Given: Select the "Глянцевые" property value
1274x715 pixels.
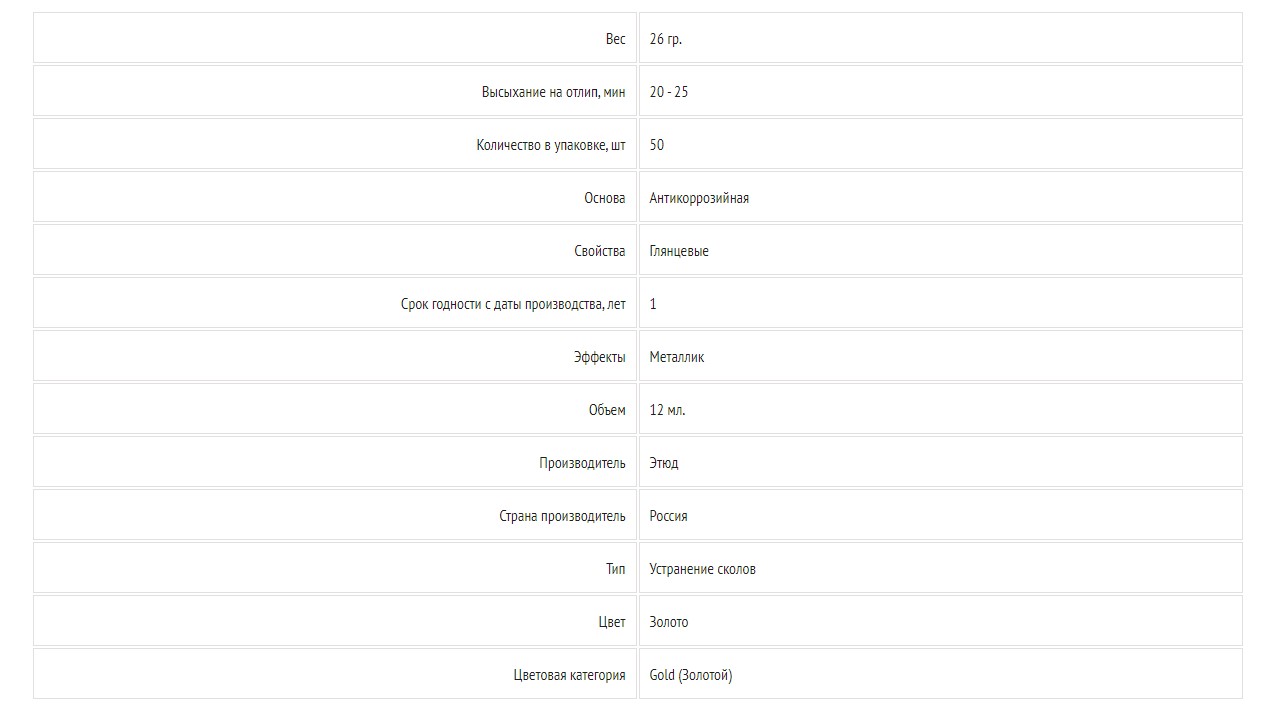Looking at the screenshot, I should [679, 251].
